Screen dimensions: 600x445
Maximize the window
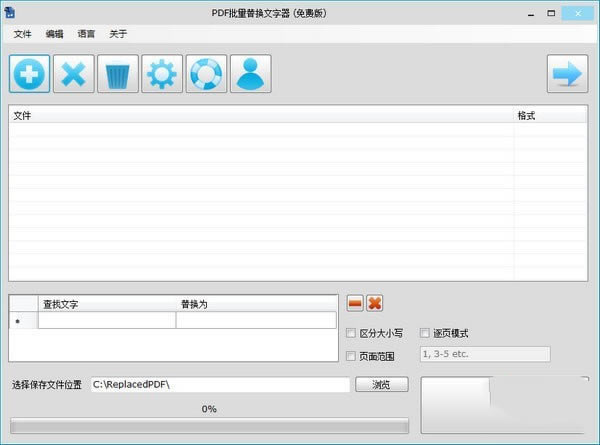point(551,14)
